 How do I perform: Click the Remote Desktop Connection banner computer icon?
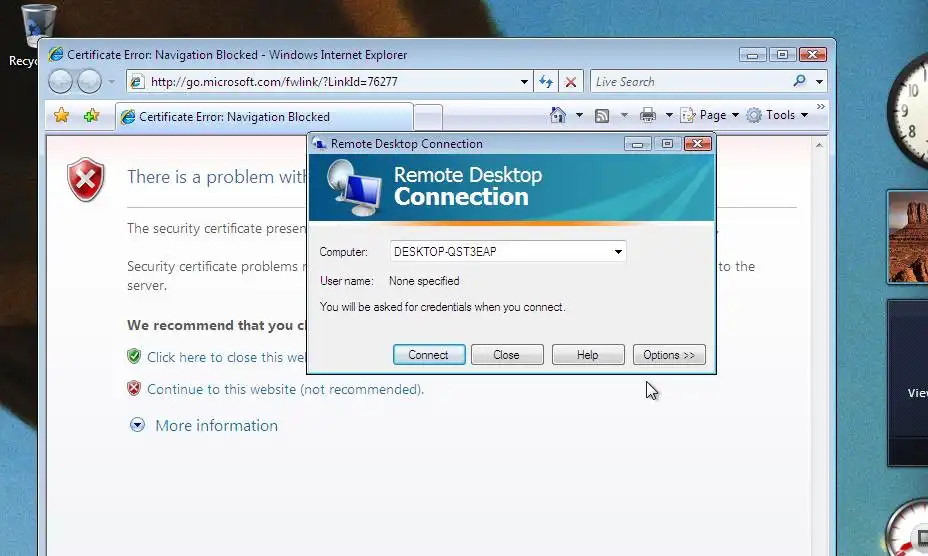354,188
